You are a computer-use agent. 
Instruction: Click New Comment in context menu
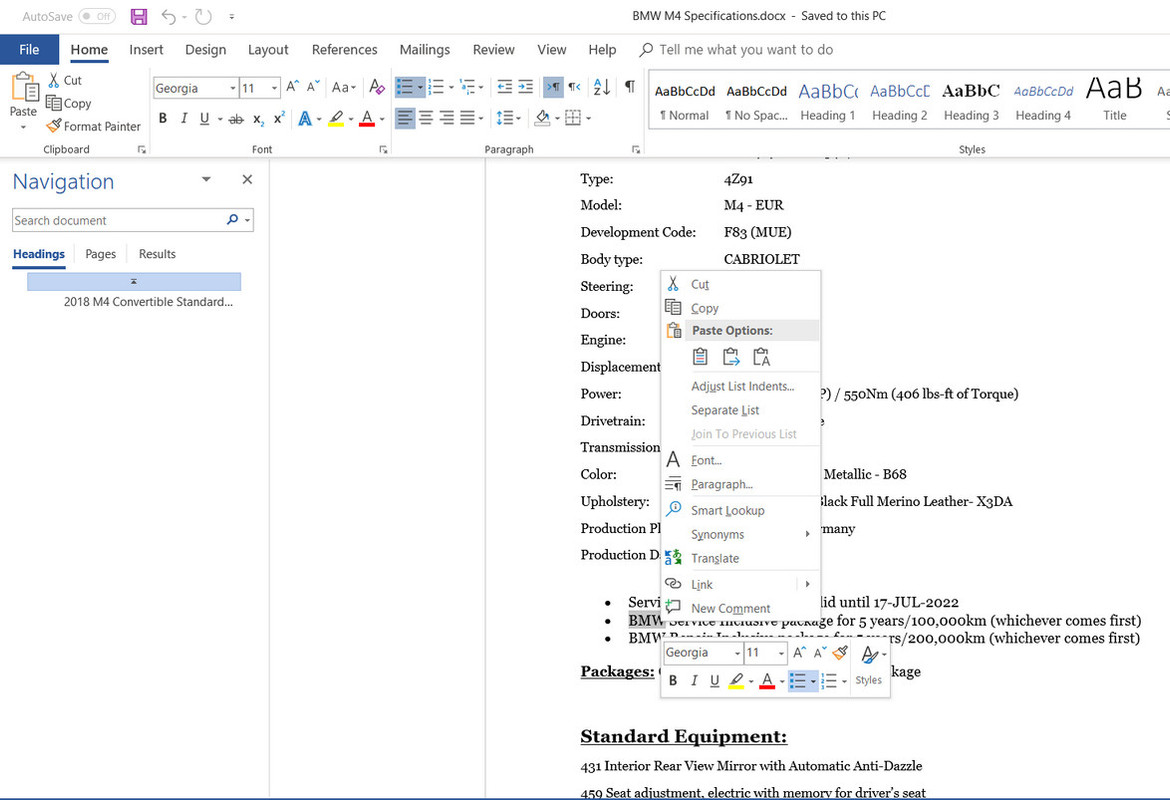[730, 608]
